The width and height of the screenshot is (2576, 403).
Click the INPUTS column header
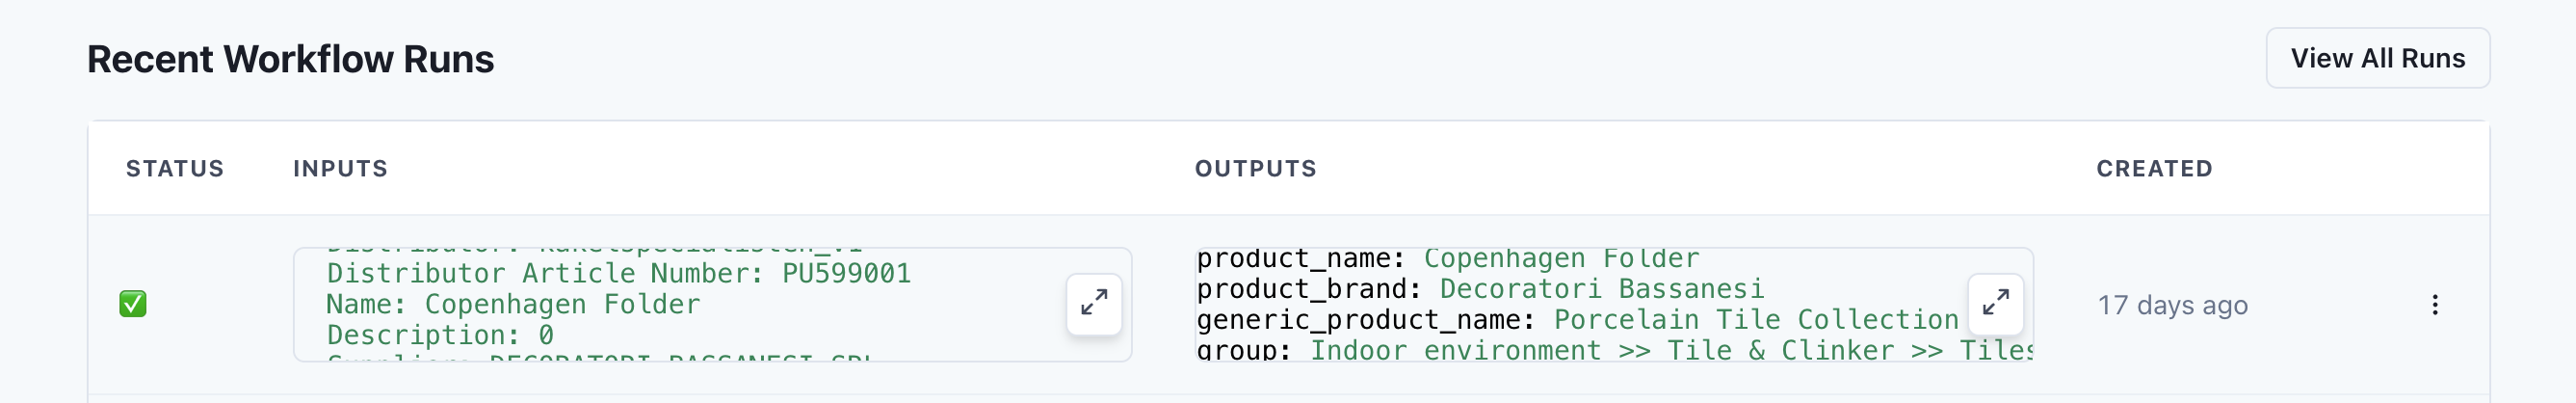tap(340, 168)
